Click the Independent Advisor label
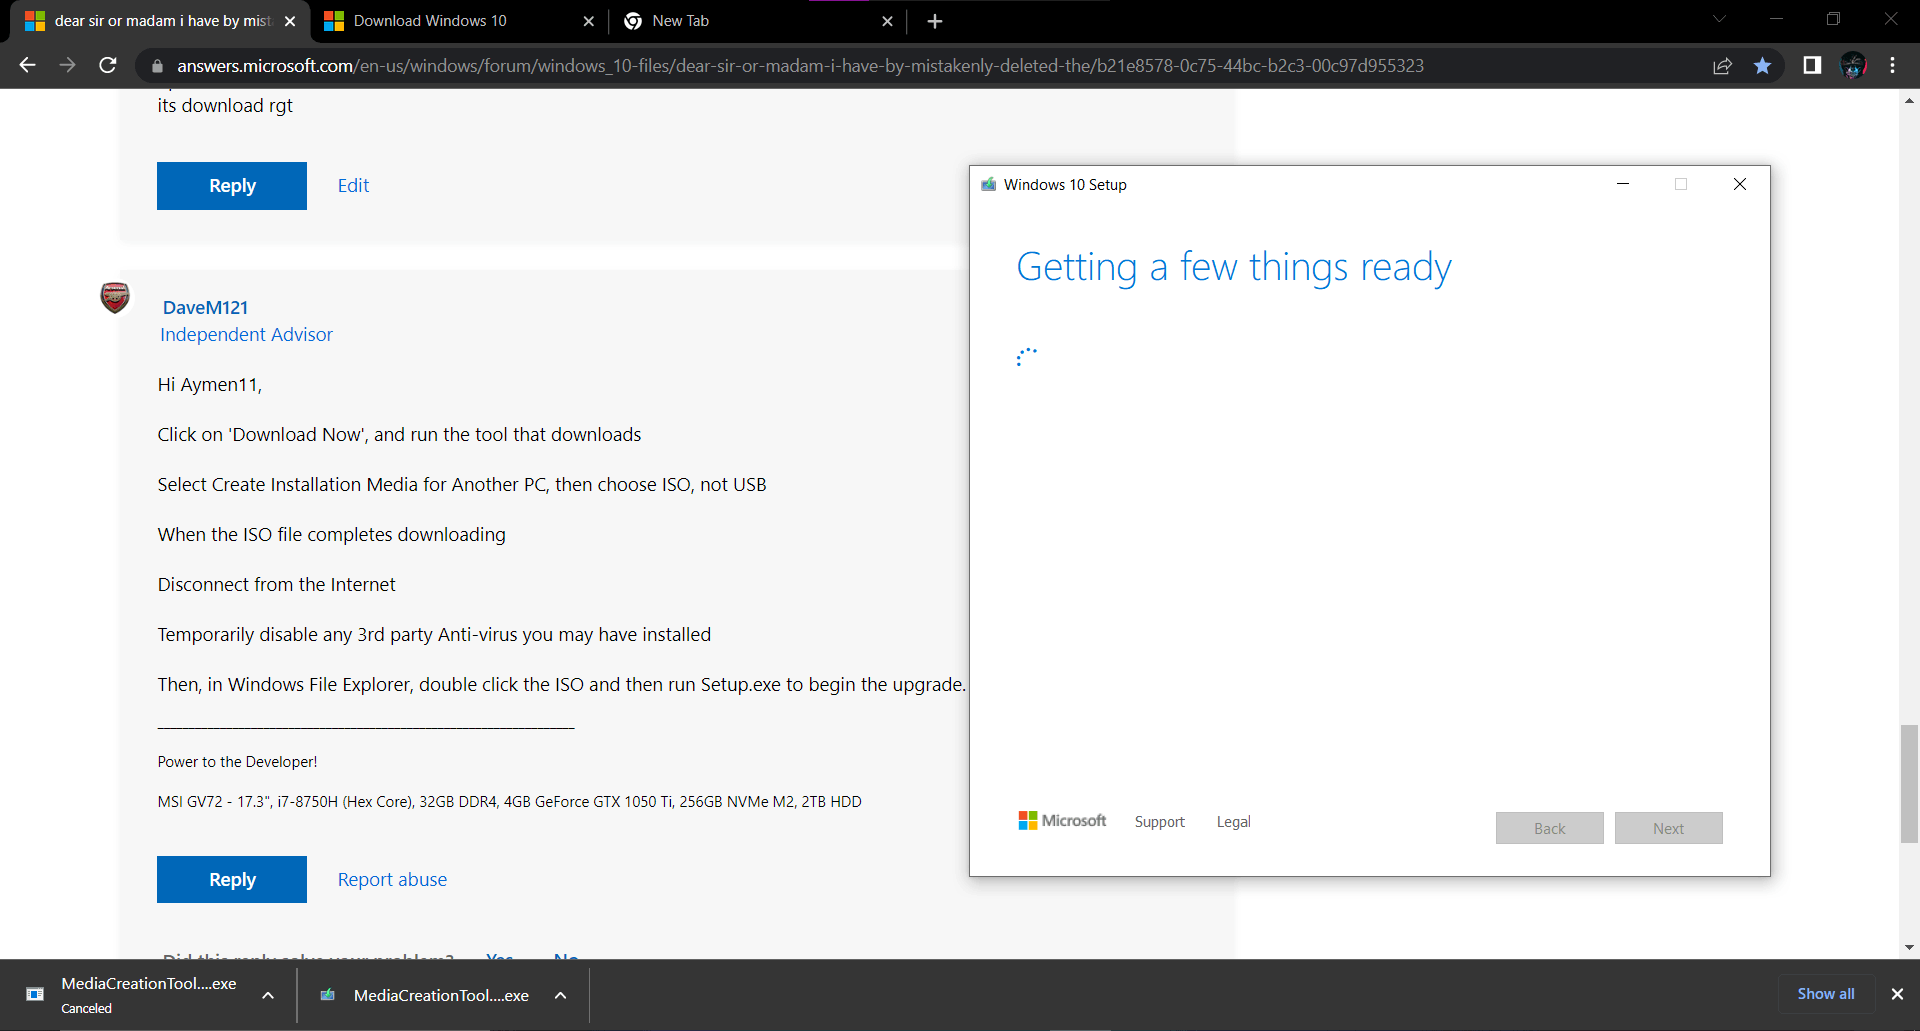 246,335
